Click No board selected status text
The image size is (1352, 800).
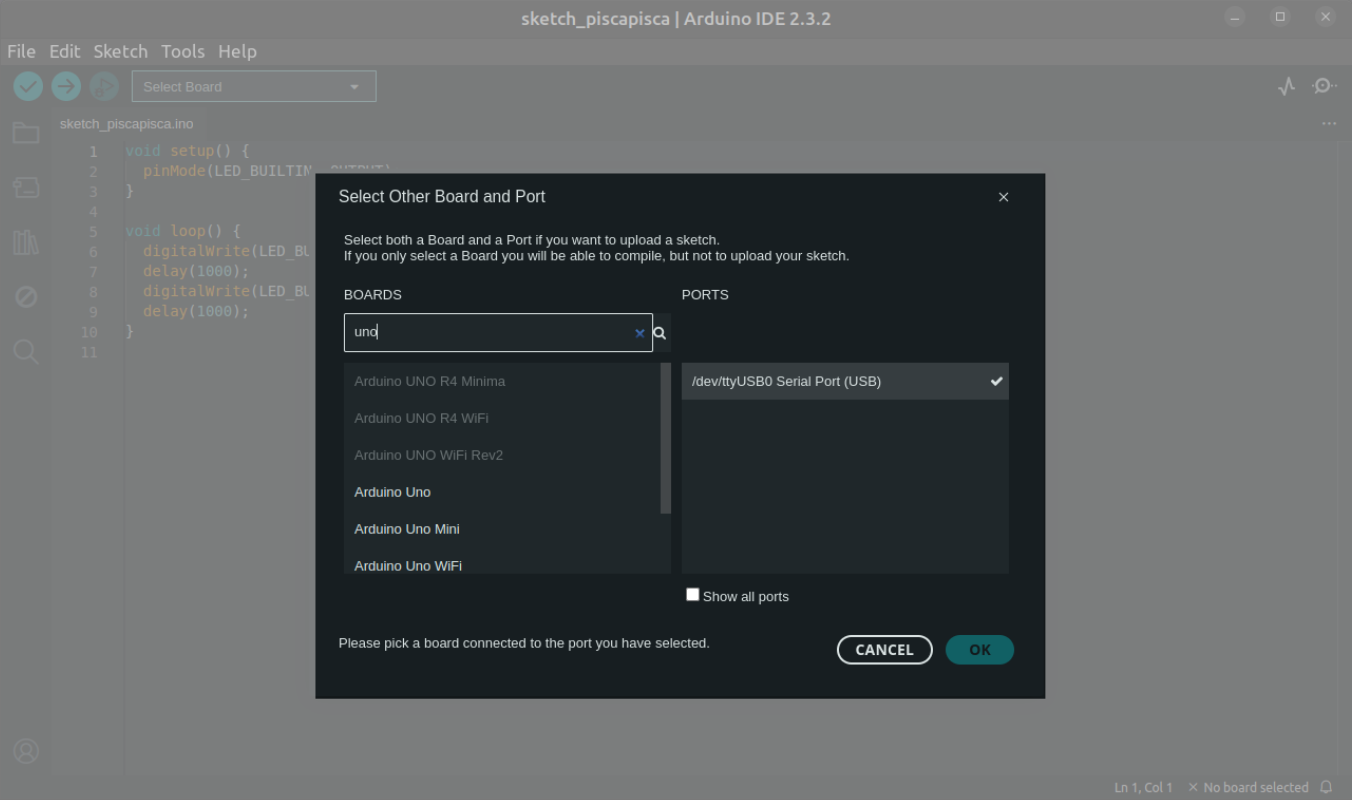pos(1256,787)
